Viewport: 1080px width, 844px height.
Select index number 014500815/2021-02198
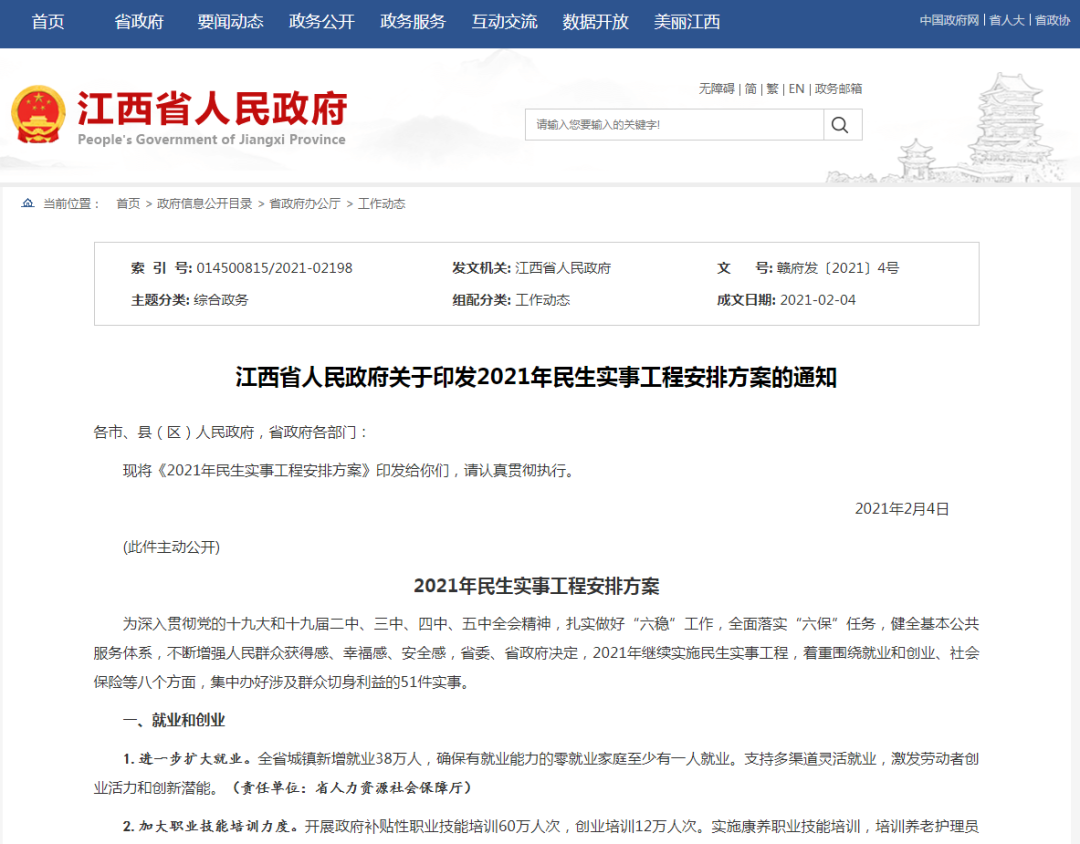coord(274,268)
